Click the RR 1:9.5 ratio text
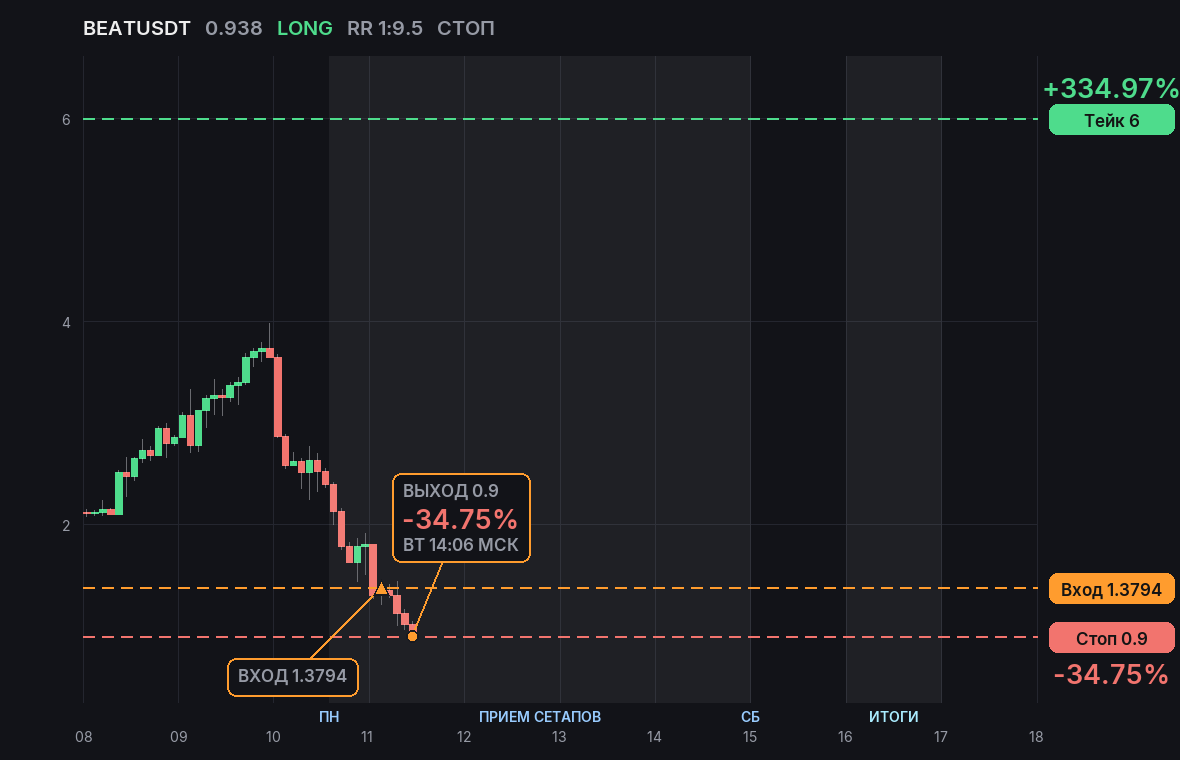This screenshot has height=760, width=1180. (385, 29)
